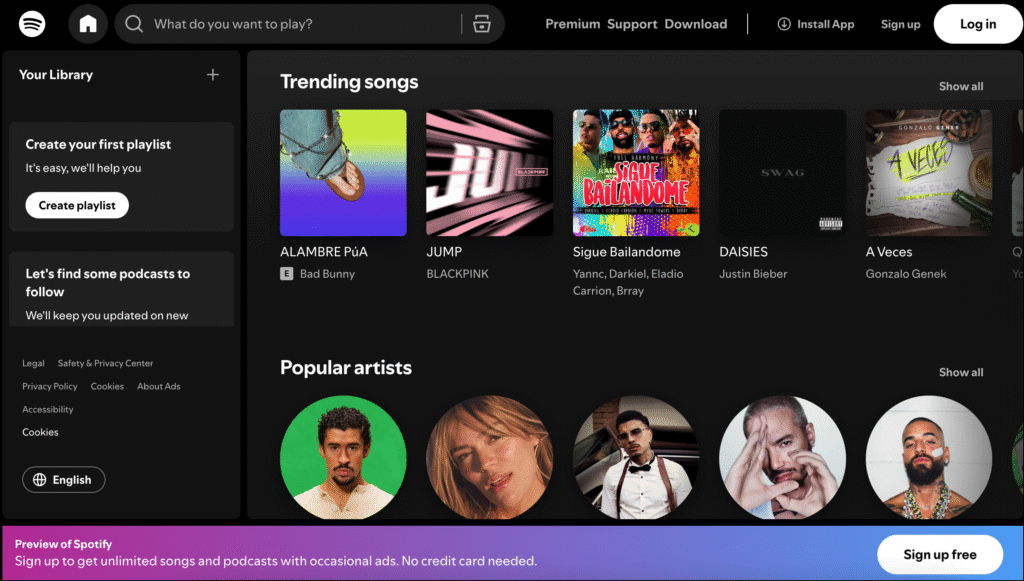Screen dimensions: 1024x581
Task: Open the language selector globe icon
Action: 38,479
